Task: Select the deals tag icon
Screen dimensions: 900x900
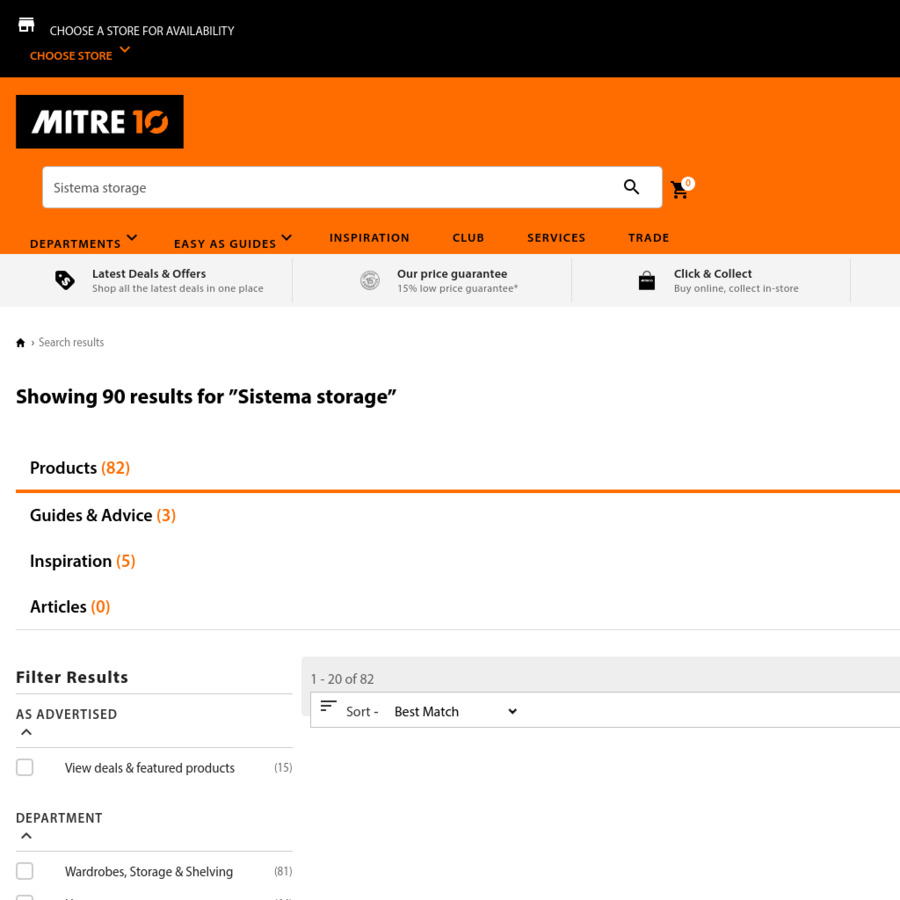Action: point(64,280)
